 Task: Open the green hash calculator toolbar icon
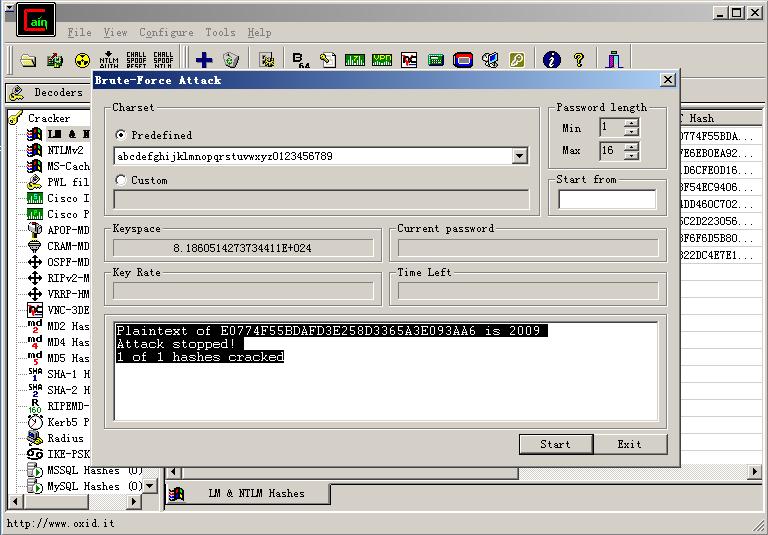coord(436,60)
